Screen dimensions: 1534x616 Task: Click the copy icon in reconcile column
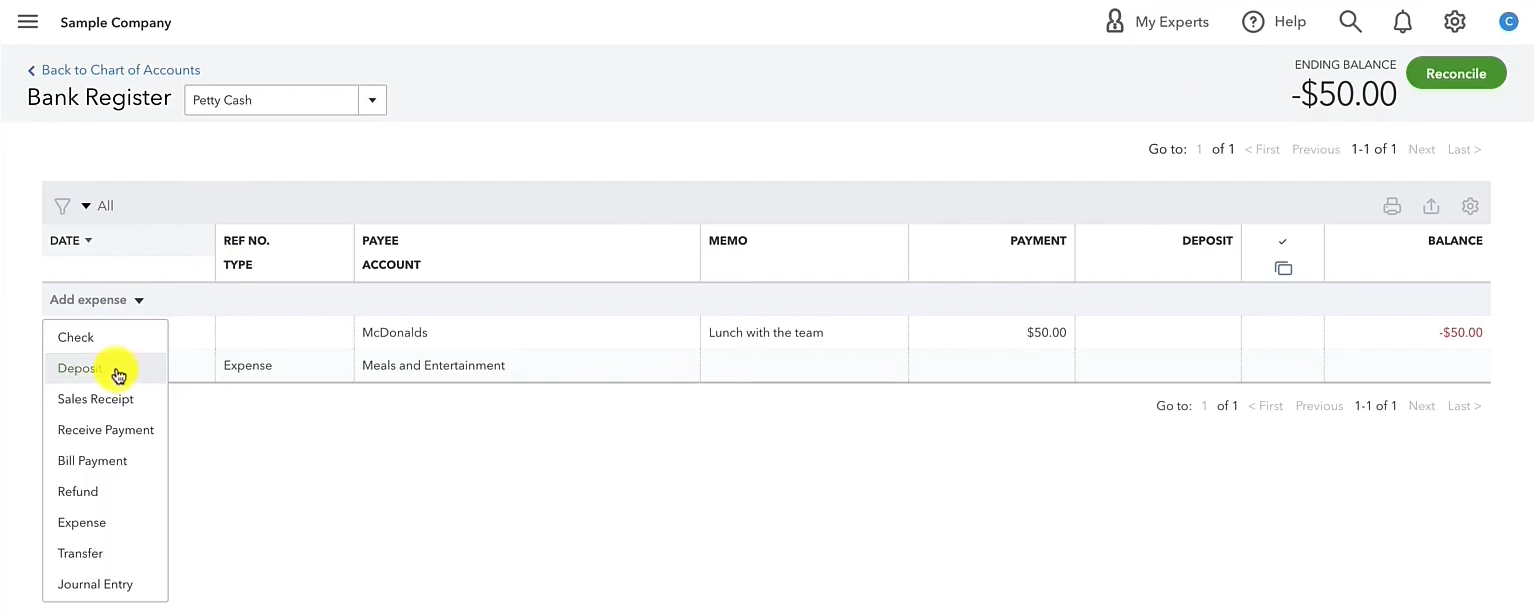coord(1283,268)
